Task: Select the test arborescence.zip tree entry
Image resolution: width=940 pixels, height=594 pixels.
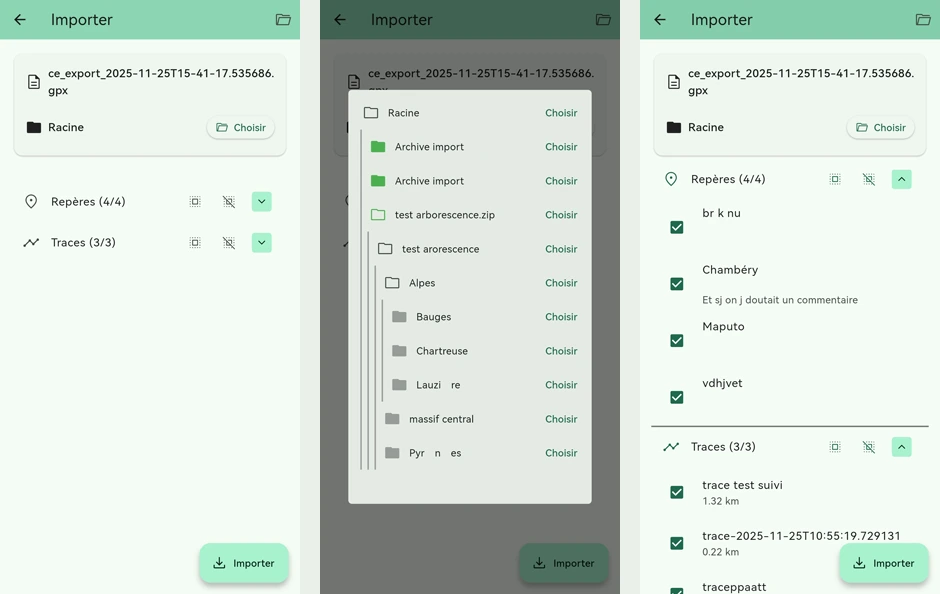Action: pyautogui.click(x=446, y=214)
